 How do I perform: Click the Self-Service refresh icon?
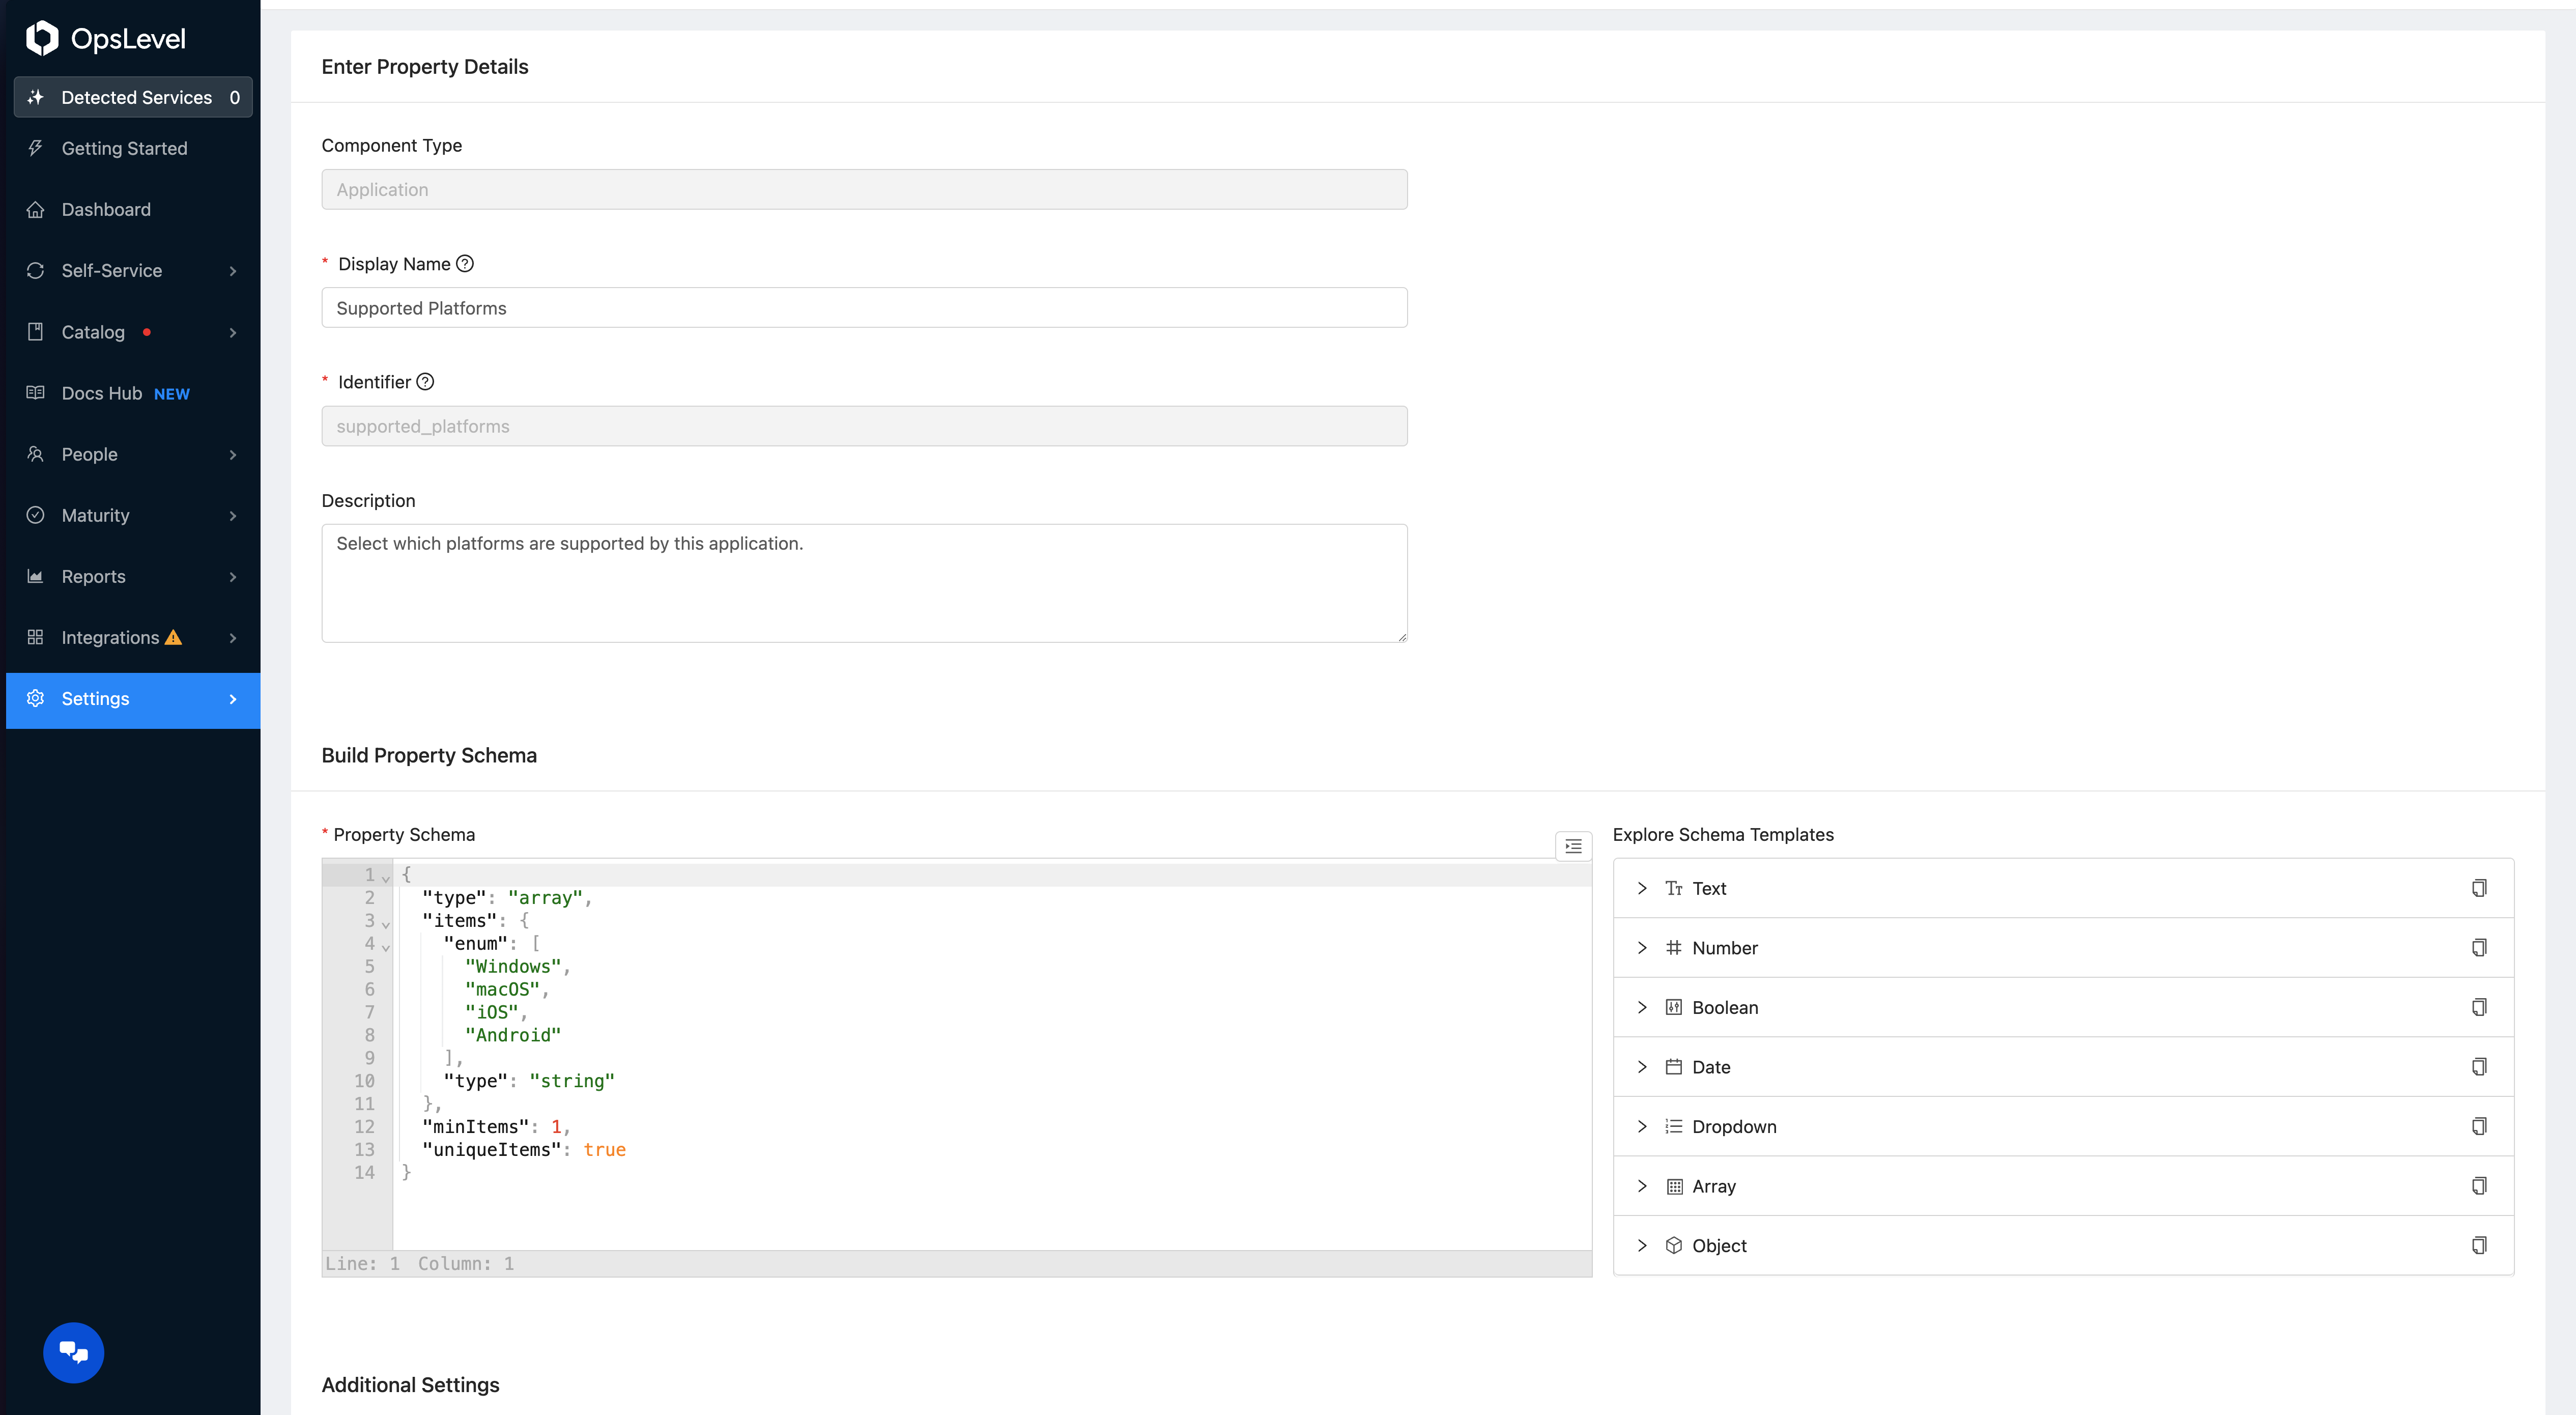[x=36, y=270]
